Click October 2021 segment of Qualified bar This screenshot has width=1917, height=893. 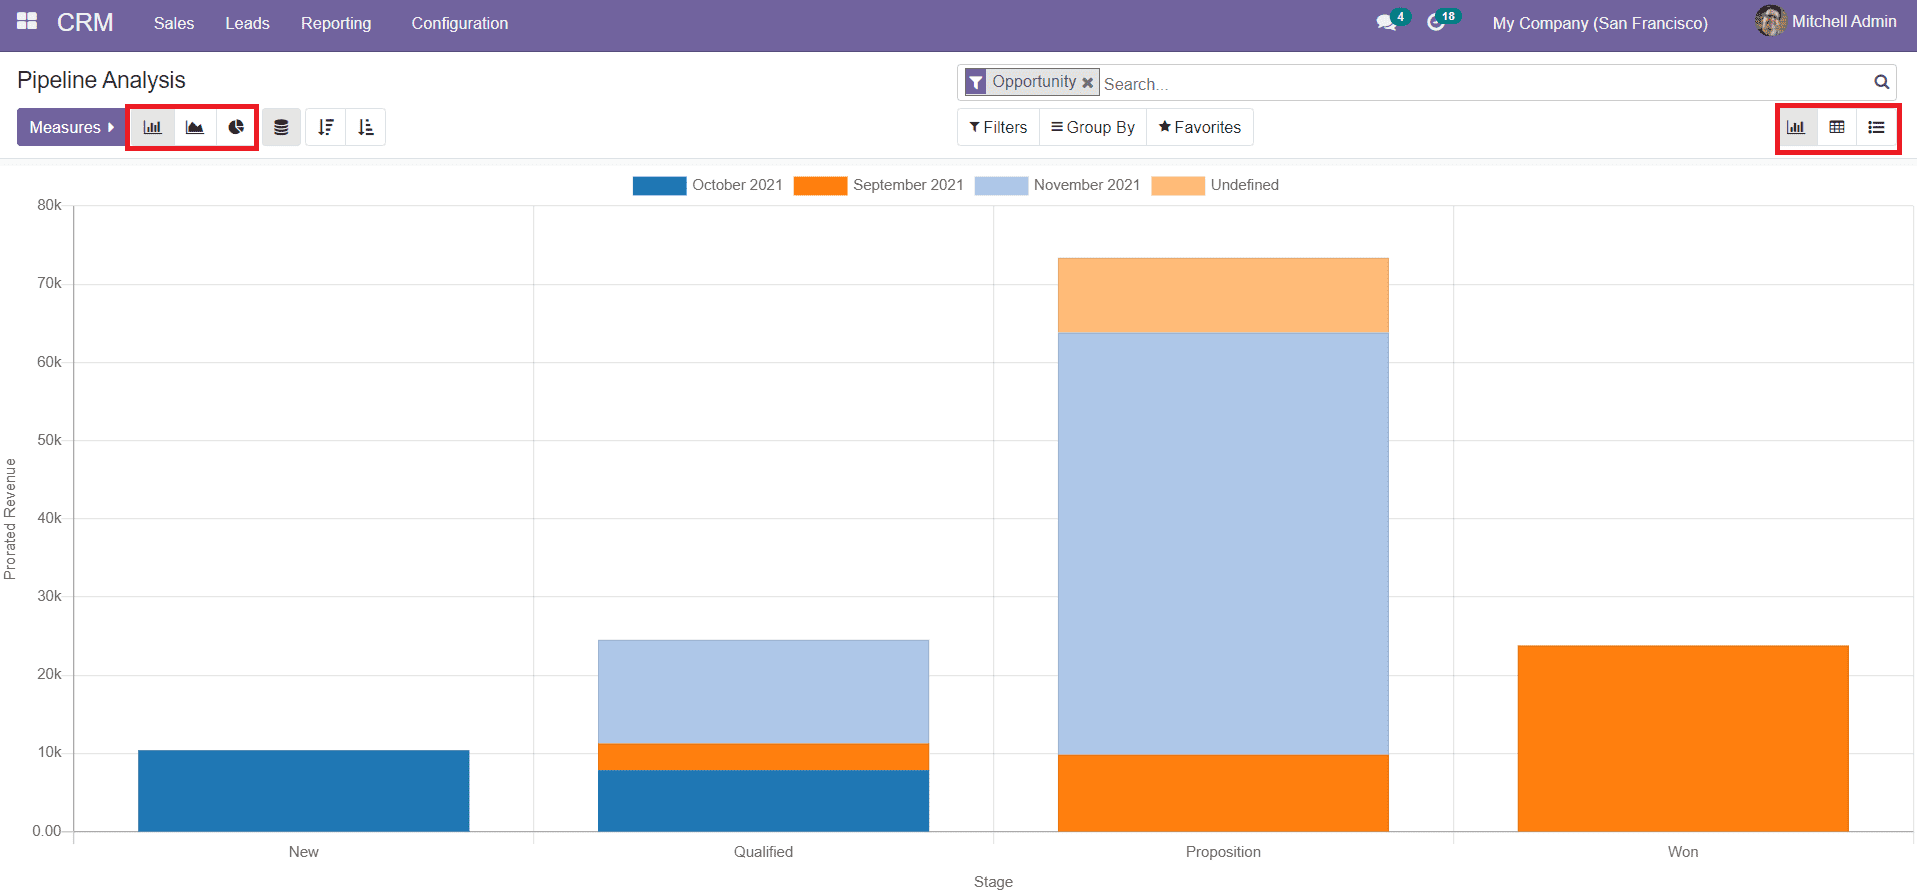pos(763,800)
